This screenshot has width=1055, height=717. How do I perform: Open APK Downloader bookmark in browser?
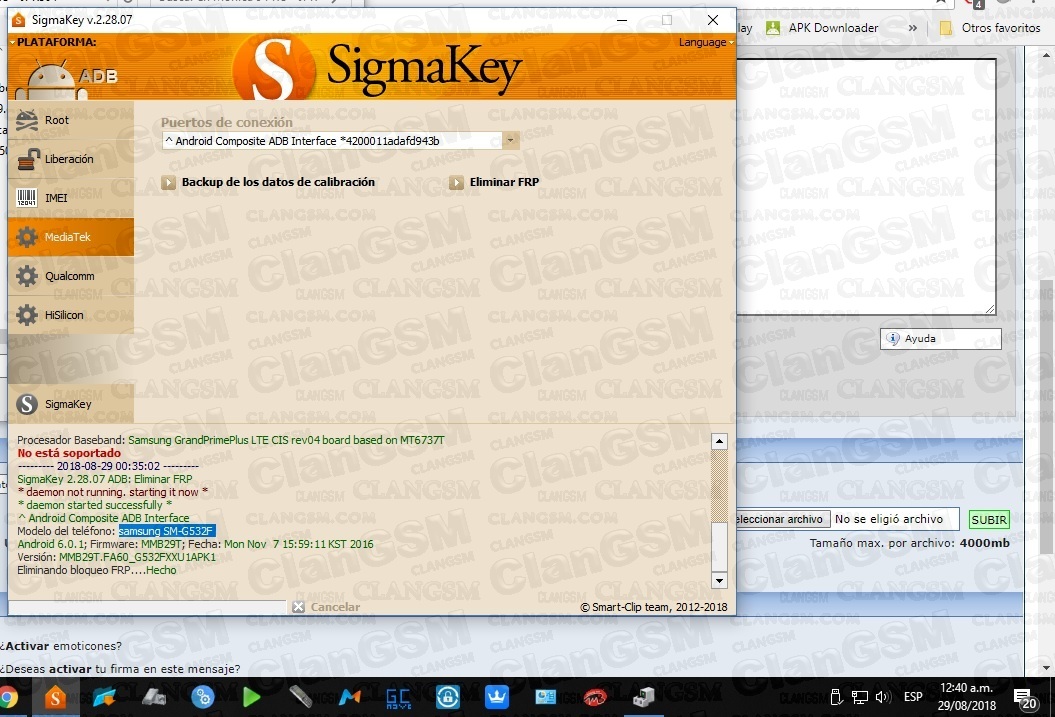(822, 28)
